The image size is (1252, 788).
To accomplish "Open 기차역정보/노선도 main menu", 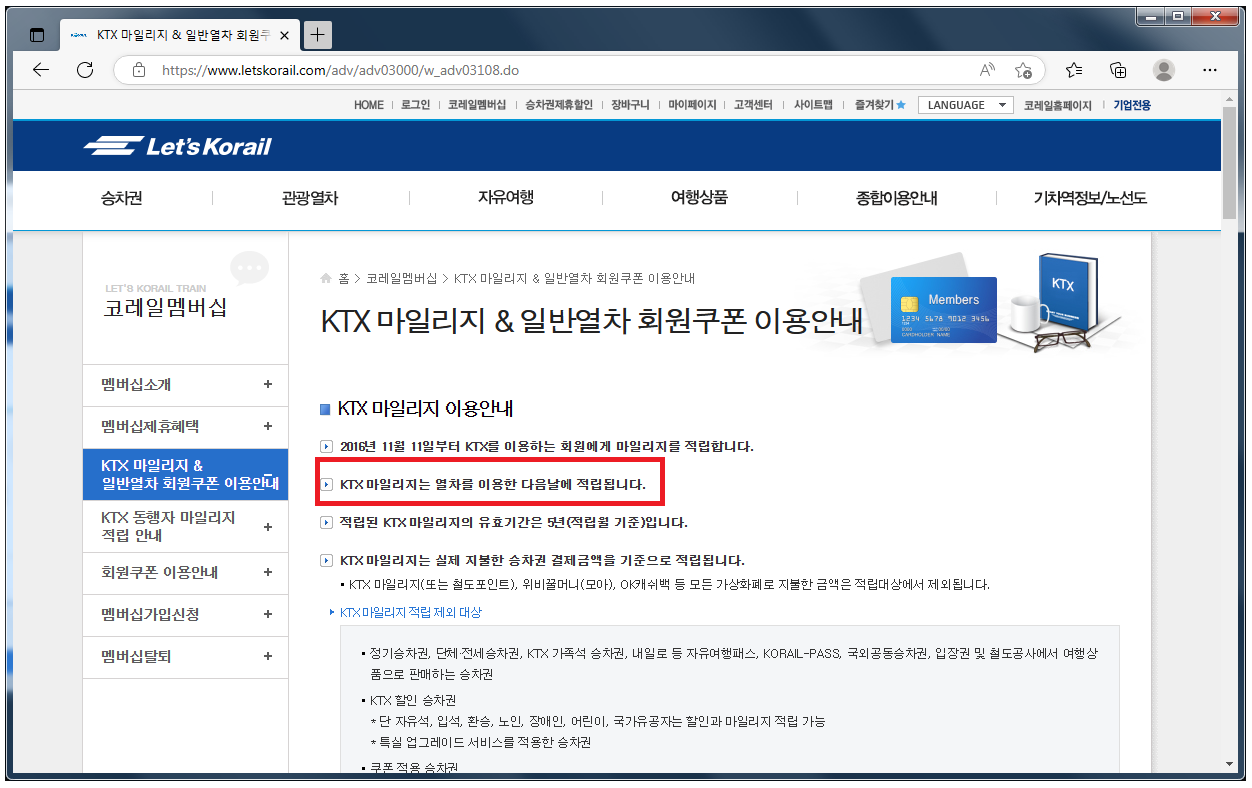I will [x=1090, y=198].
